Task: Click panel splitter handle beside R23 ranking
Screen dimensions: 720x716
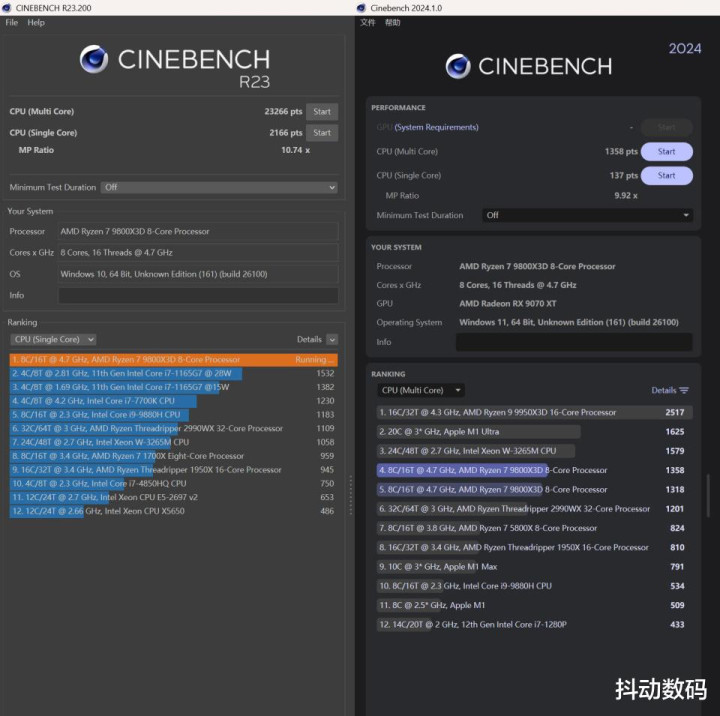Action: click(351, 495)
